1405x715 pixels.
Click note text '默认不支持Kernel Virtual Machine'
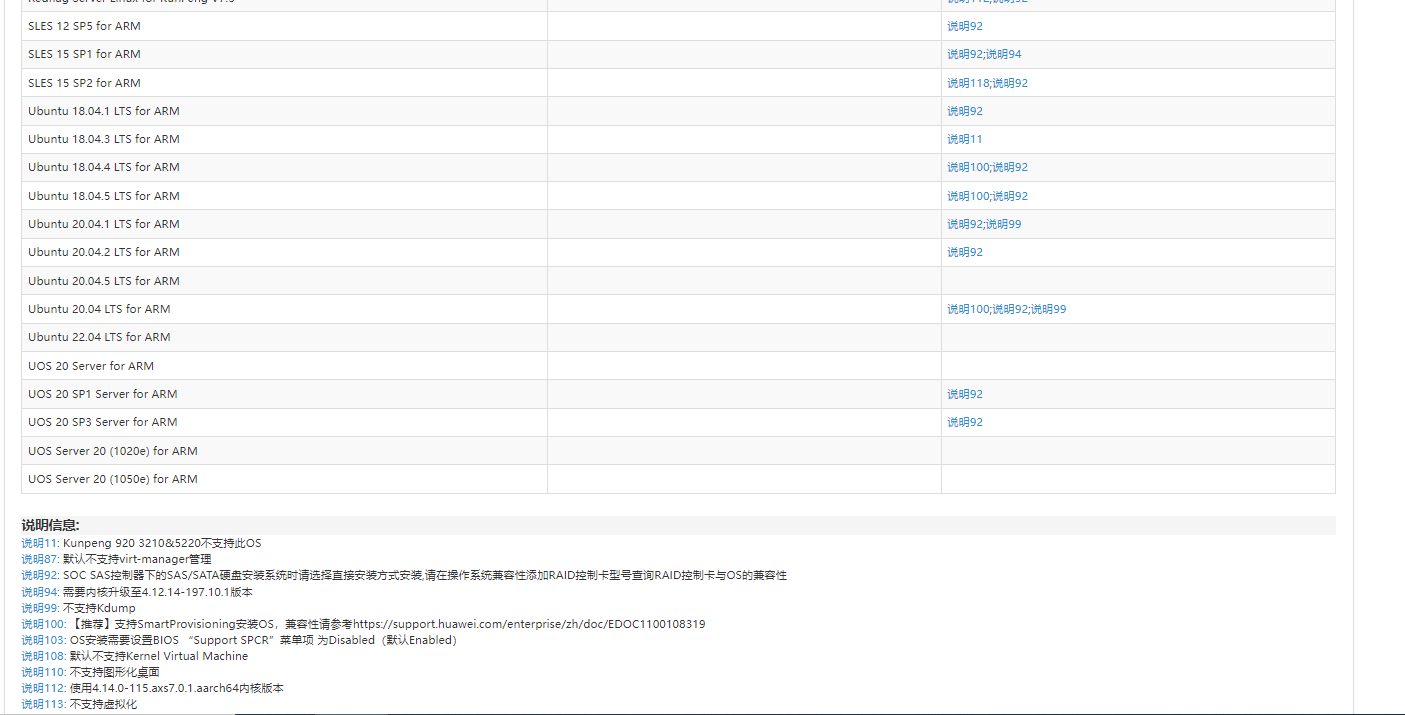159,656
